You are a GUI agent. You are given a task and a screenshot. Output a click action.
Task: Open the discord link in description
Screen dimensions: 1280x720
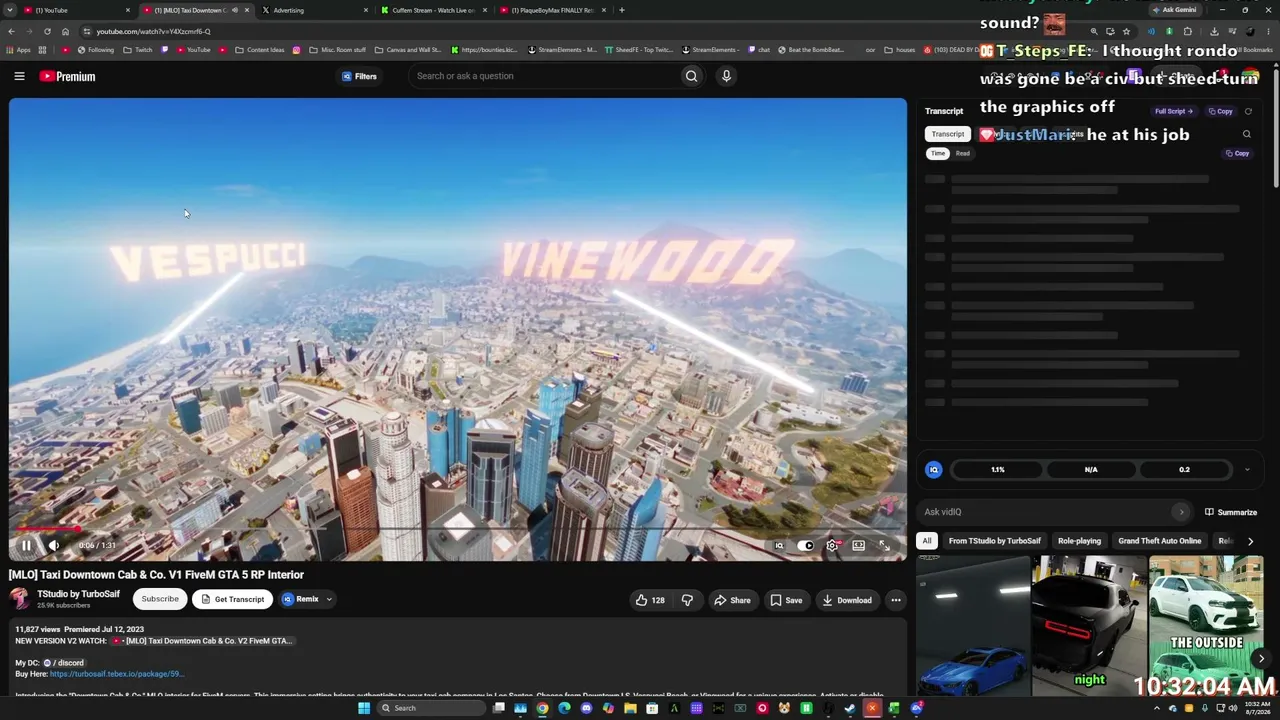[63, 663]
